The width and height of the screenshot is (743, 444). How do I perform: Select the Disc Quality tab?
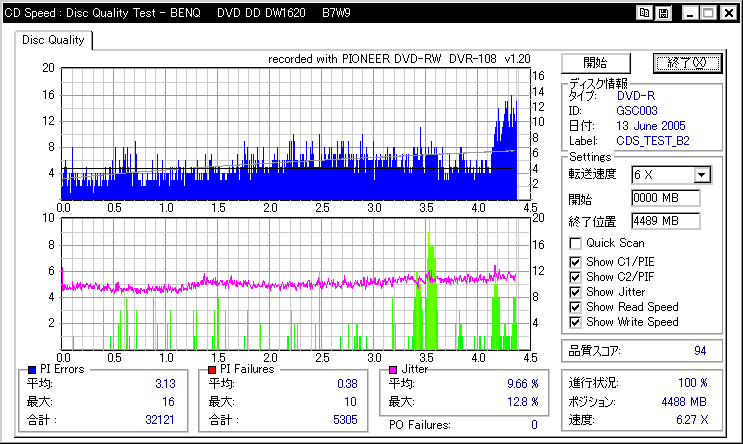pos(53,40)
